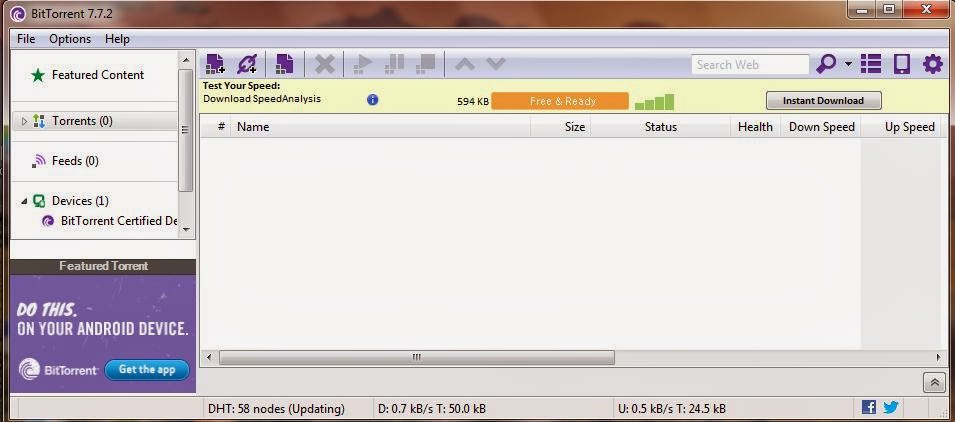Viewport: 955px width, 422px height.
Task: Click the Pause torrent toolbar icon
Action: (x=395, y=63)
